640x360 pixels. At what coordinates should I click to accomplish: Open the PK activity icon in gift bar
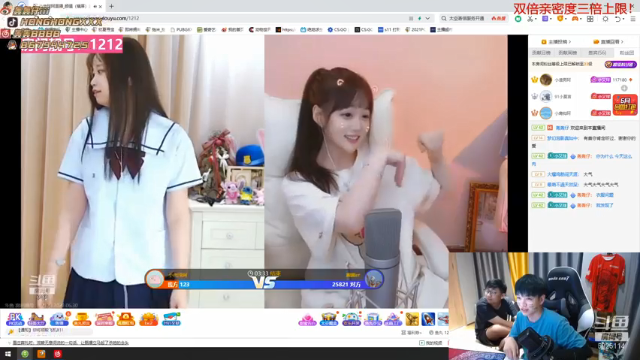click(15, 319)
